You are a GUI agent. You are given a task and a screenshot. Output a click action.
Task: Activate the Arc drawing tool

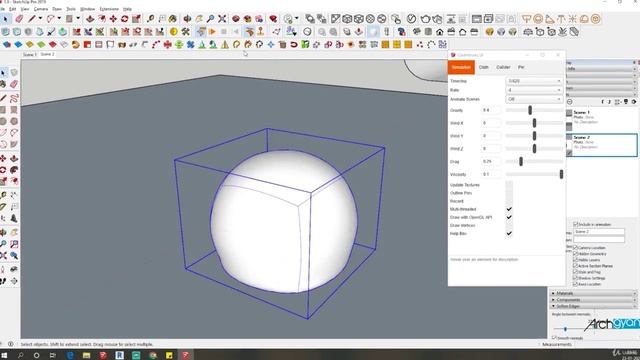tap(50, 19)
